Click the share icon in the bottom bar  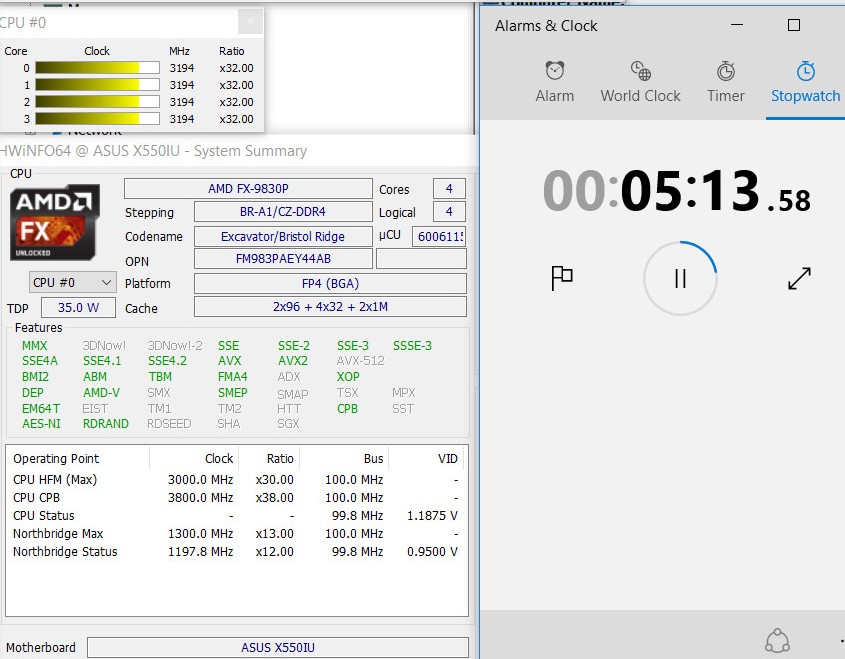777,641
